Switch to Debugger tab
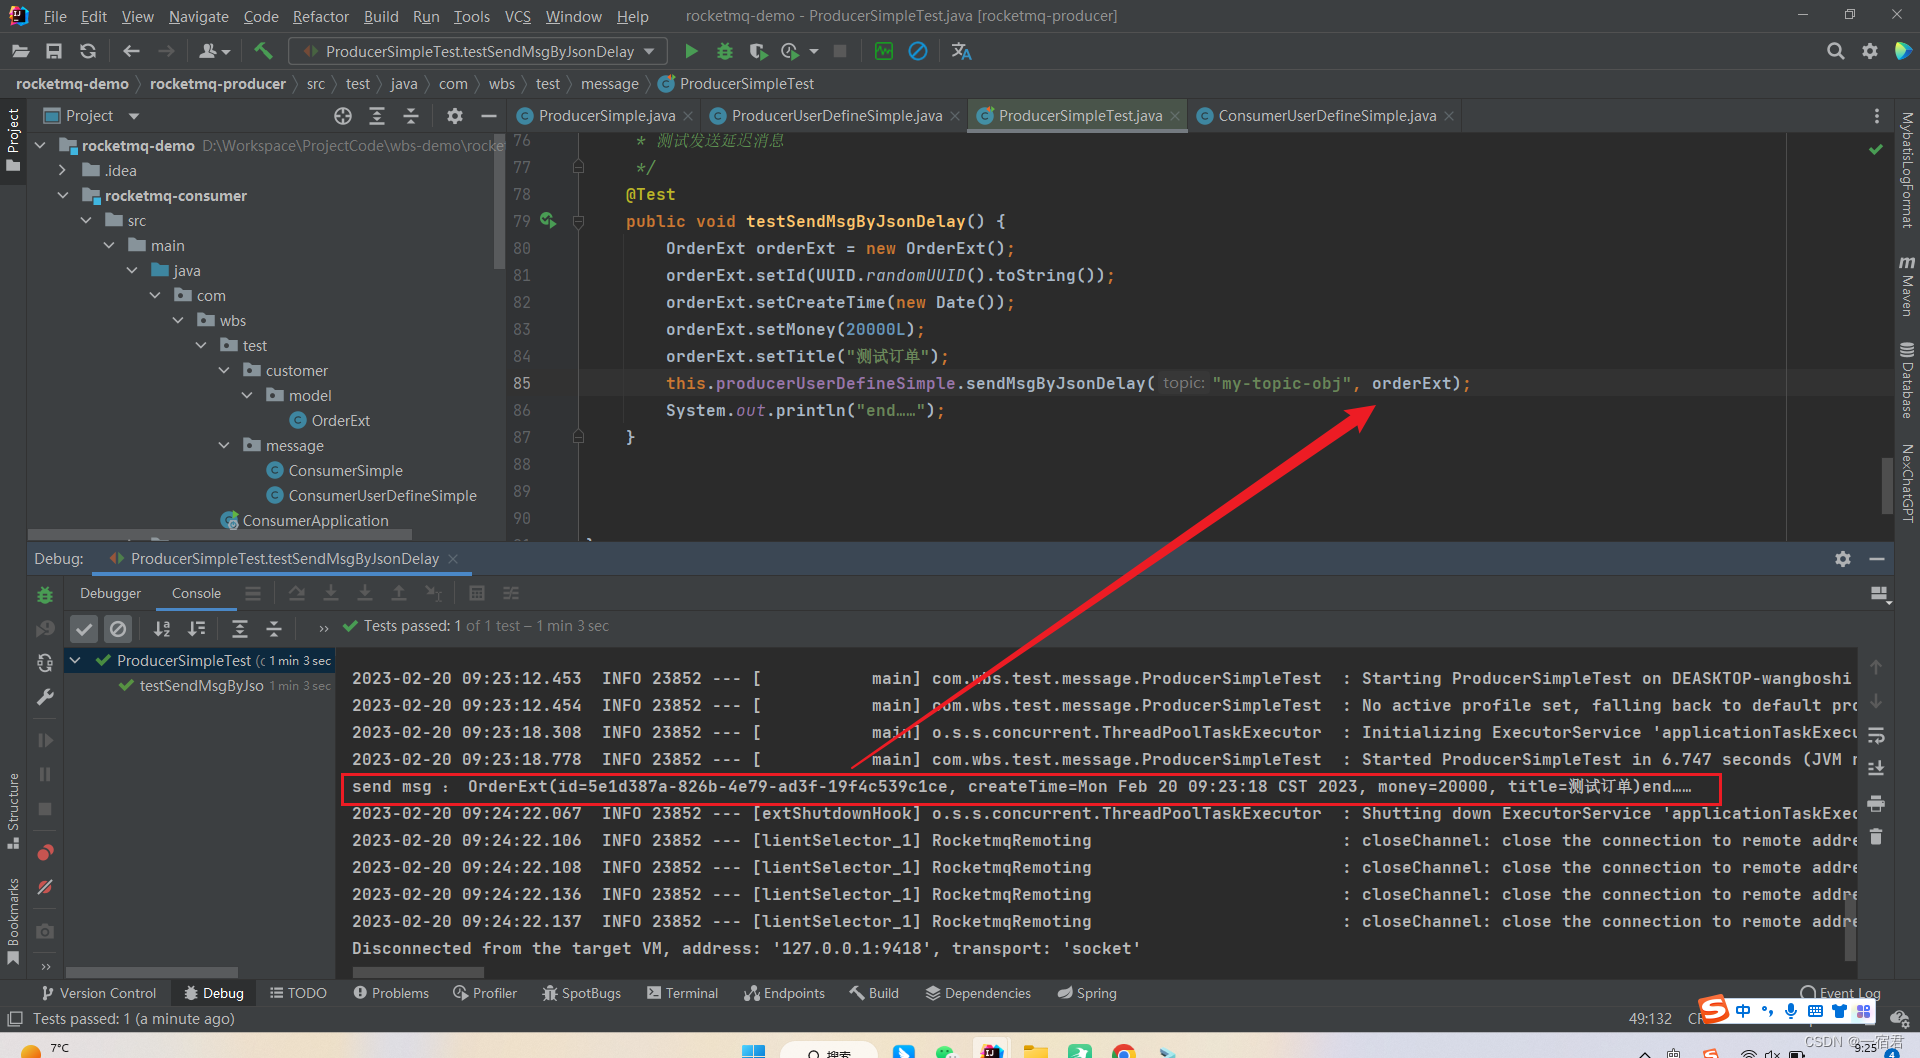The width and height of the screenshot is (1920, 1058). tap(110, 593)
